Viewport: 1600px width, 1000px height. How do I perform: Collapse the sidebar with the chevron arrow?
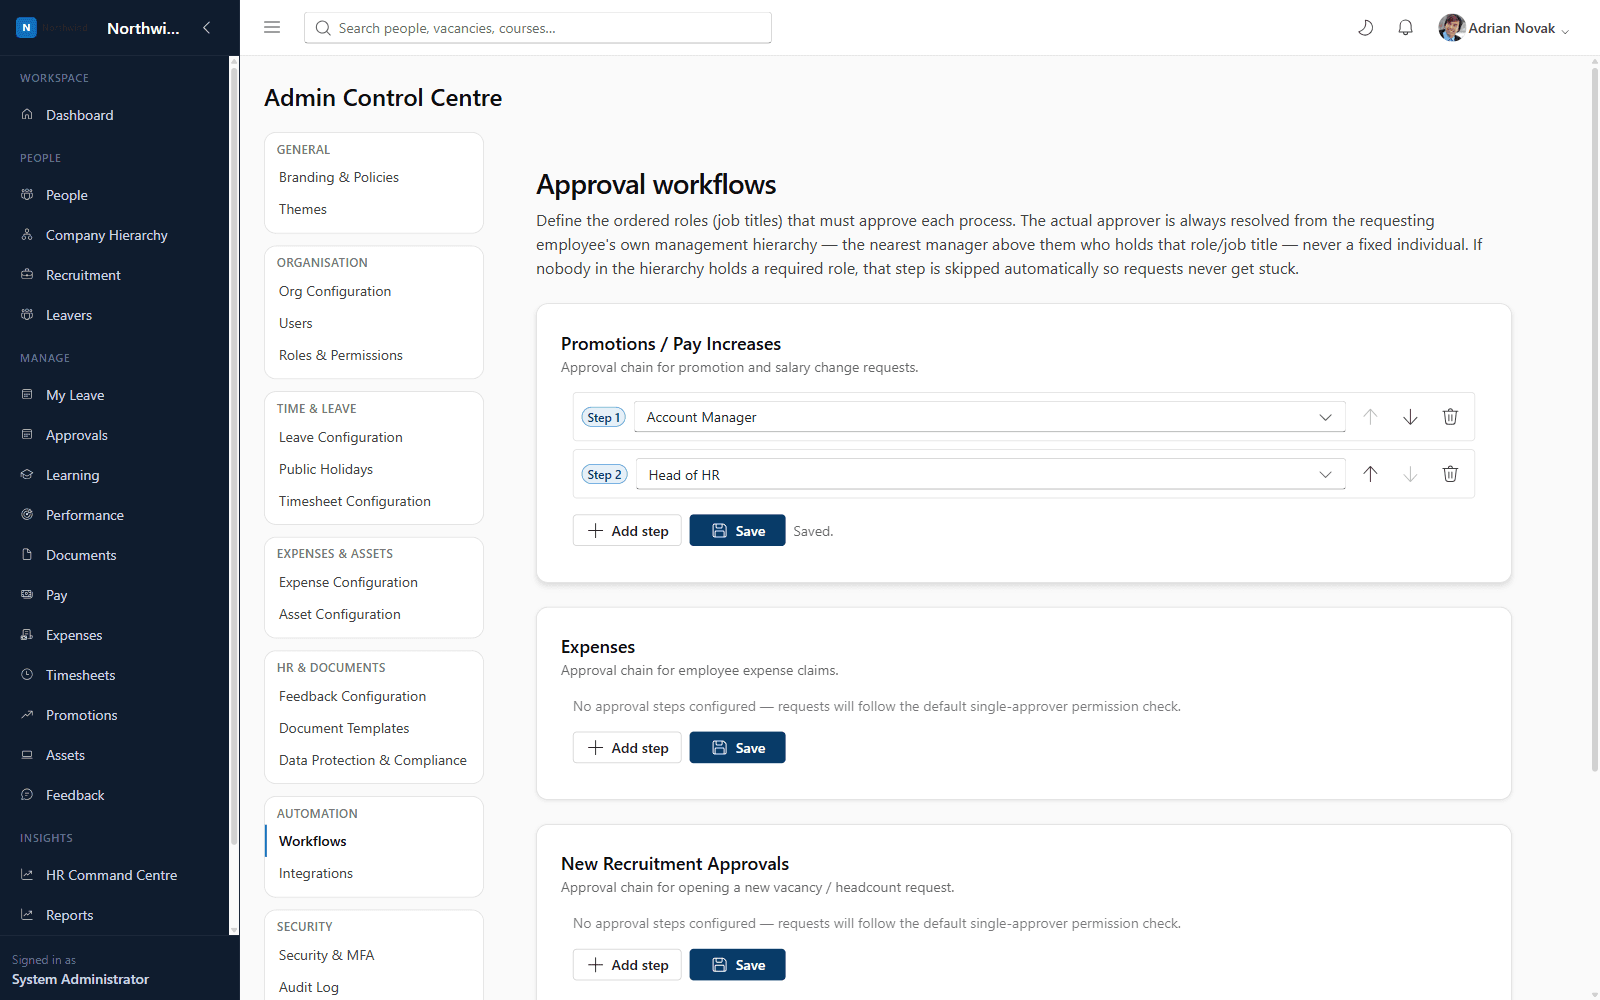click(x=206, y=28)
